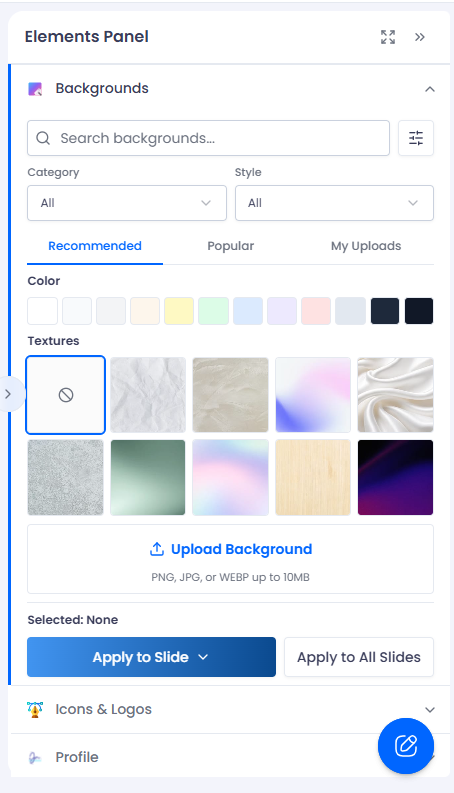Click the upload arrow icon
The width and height of the screenshot is (454, 793).
click(x=157, y=549)
